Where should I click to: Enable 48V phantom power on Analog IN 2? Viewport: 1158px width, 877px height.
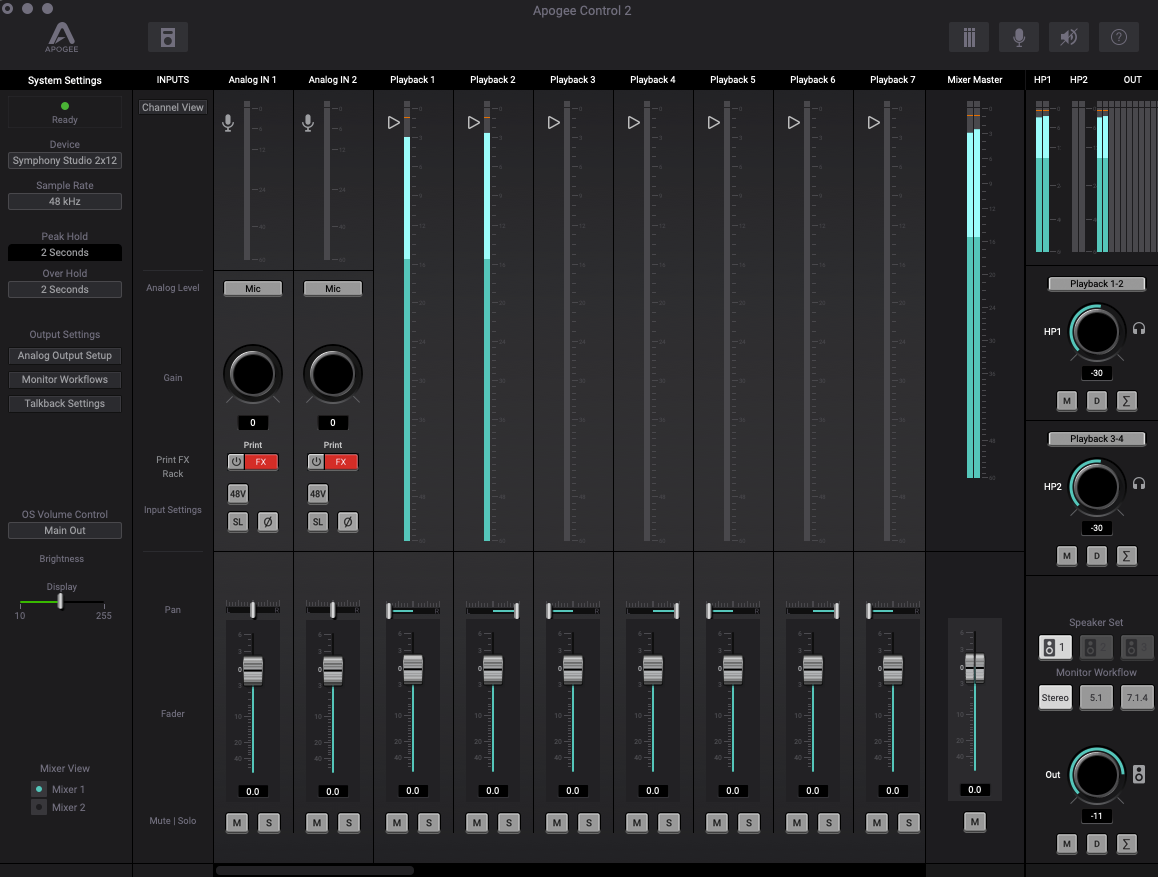pos(317,493)
